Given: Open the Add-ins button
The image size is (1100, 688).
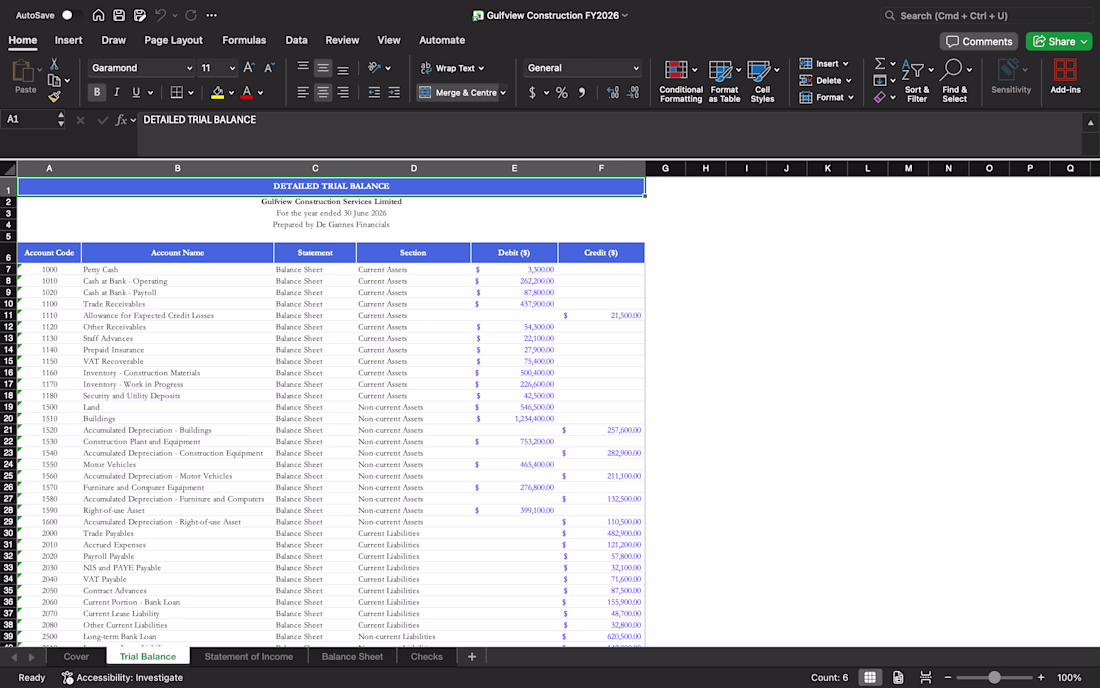Looking at the screenshot, I should click(1065, 76).
